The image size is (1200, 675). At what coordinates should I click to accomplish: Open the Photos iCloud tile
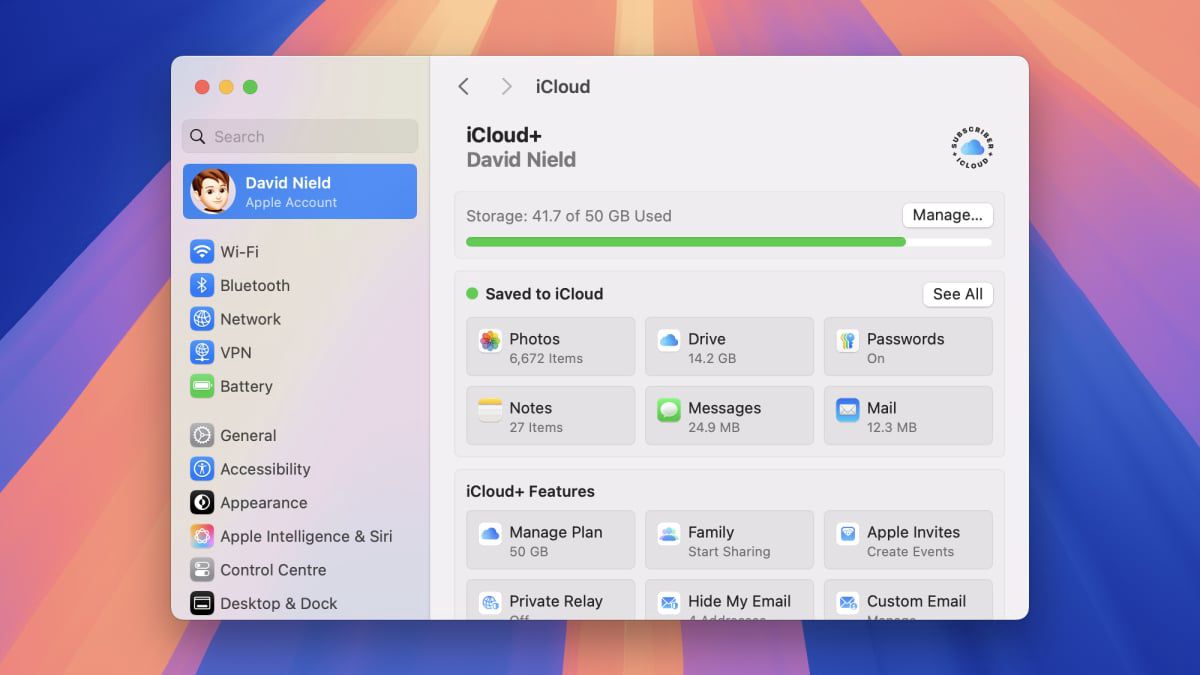tap(550, 347)
